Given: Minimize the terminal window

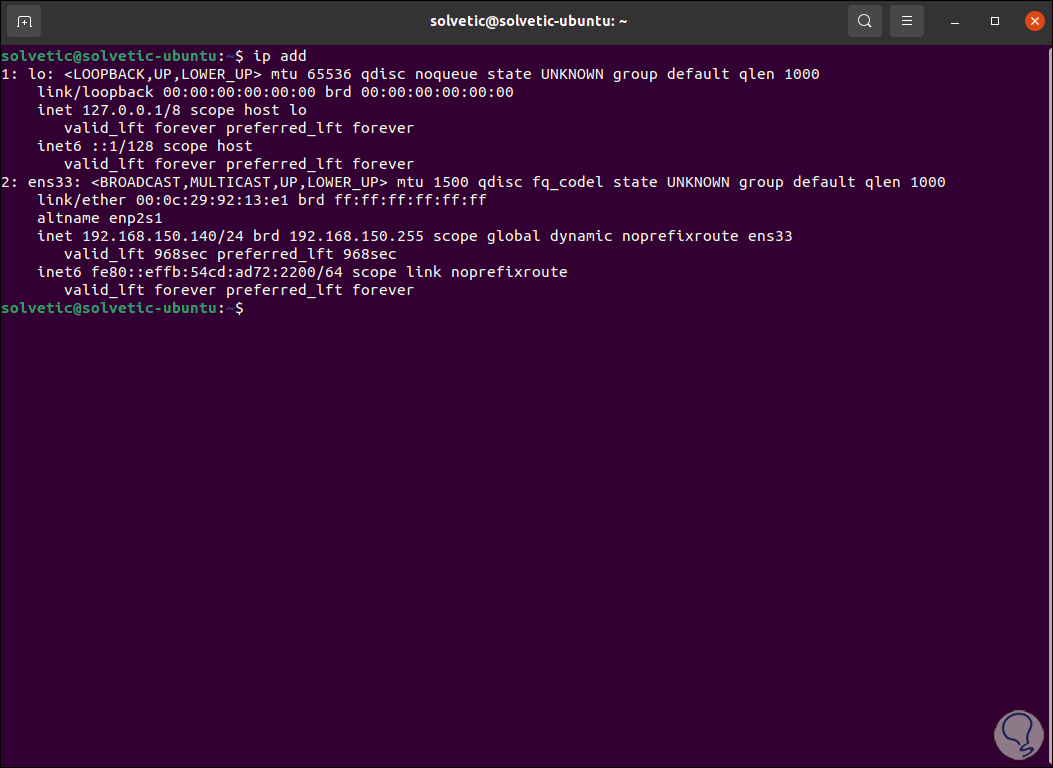Looking at the screenshot, I should point(957,21).
